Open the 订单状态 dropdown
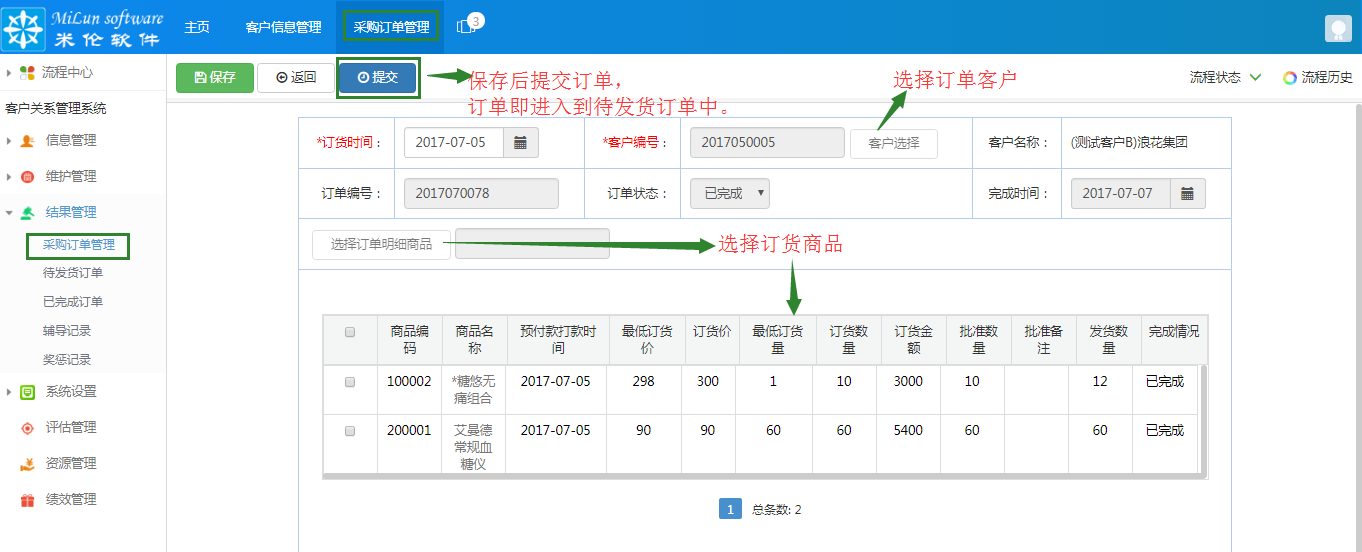The width and height of the screenshot is (1362, 552). [x=730, y=194]
